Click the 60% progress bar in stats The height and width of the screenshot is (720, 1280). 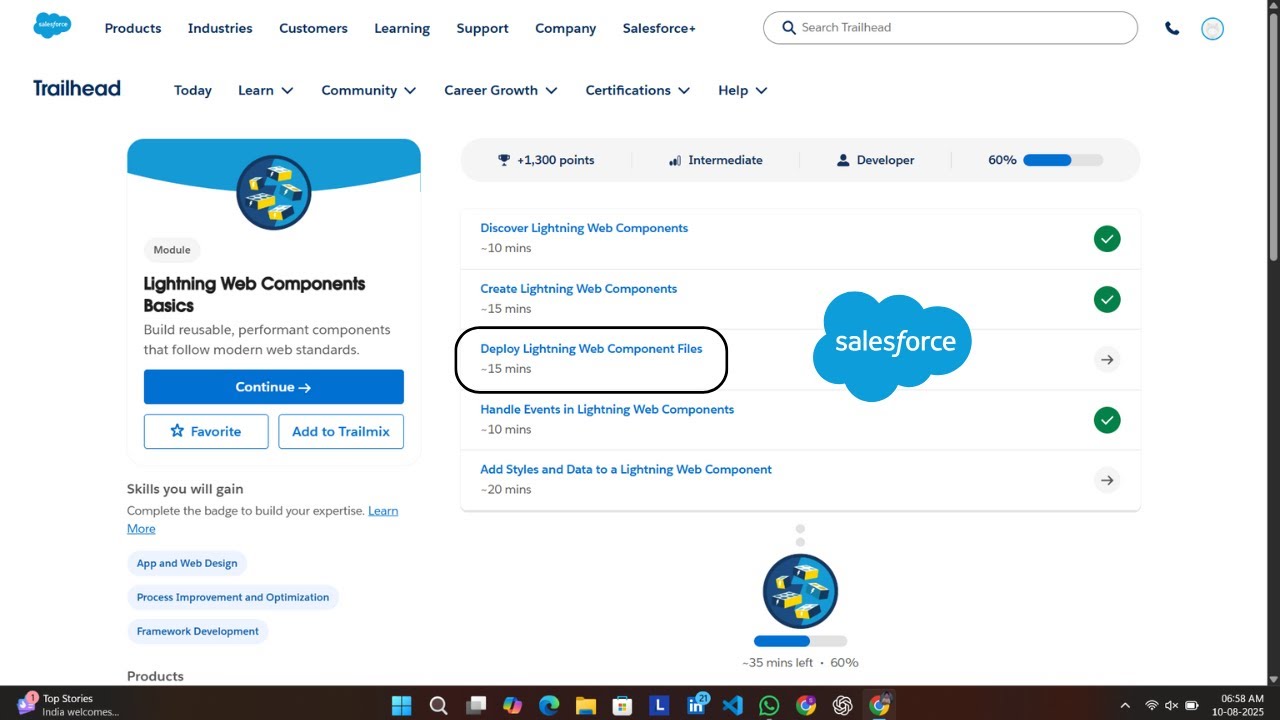click(x=1063, y=160)
